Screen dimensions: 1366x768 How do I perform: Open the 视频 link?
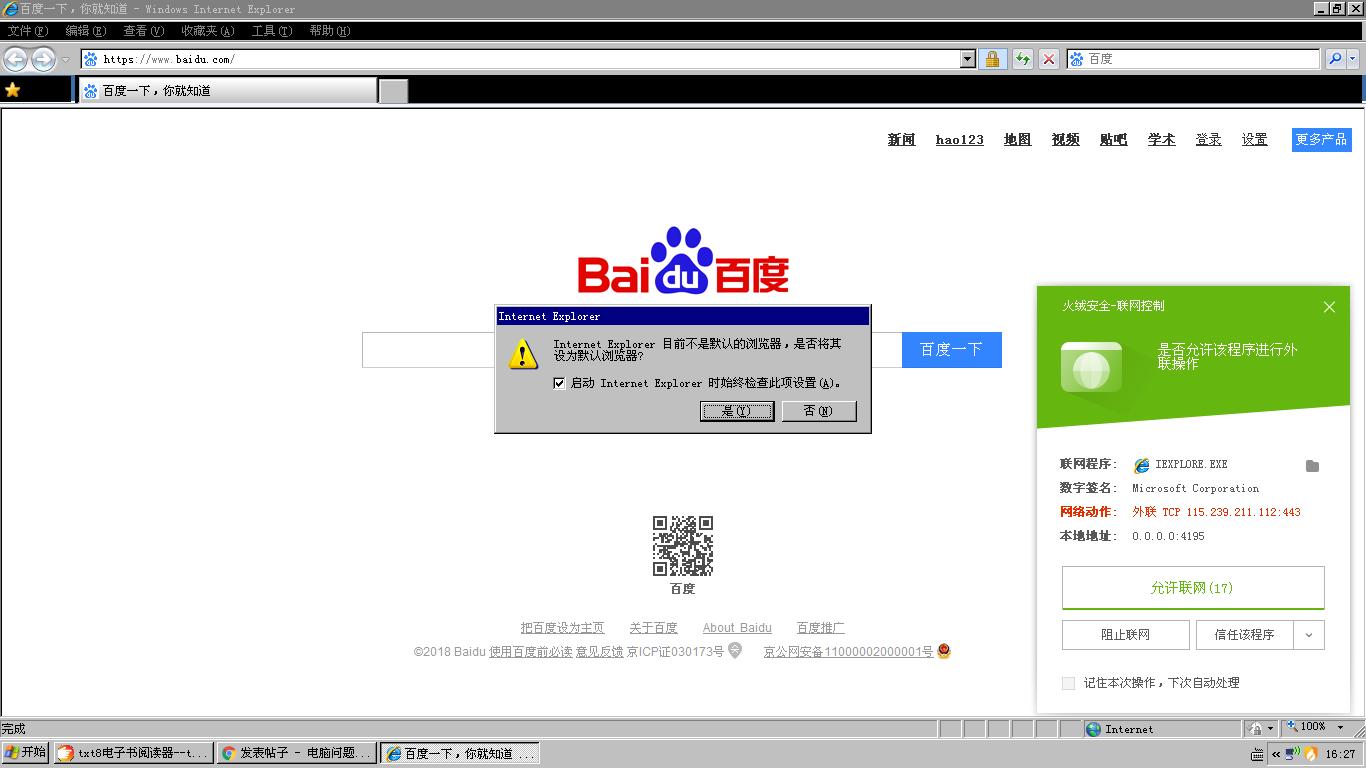tap(1065, 140)
